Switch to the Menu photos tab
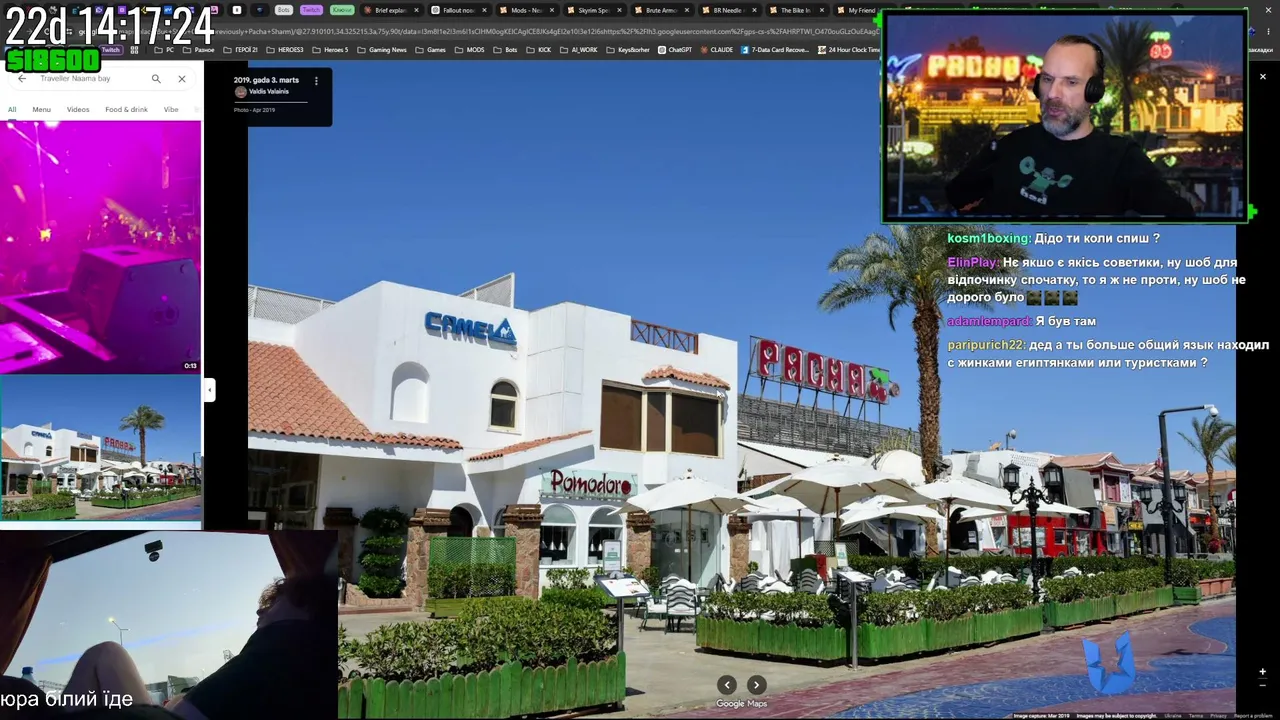The height and width of the screenshot is (720, 1280). tap(41, 109)
